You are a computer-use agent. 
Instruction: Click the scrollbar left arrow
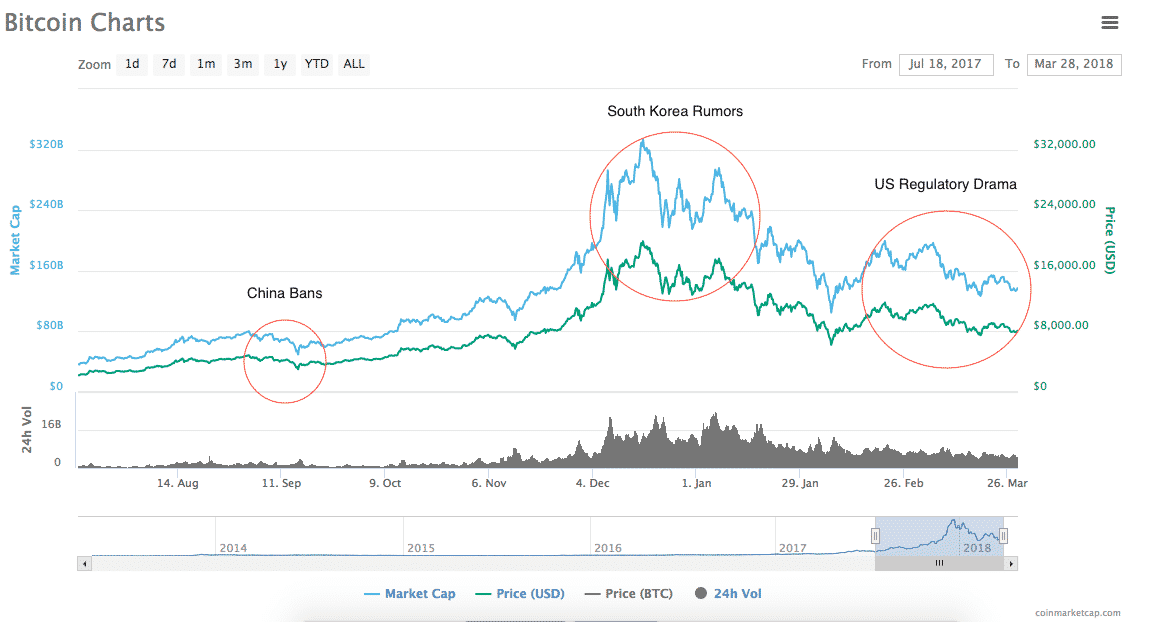coord(84,564)
